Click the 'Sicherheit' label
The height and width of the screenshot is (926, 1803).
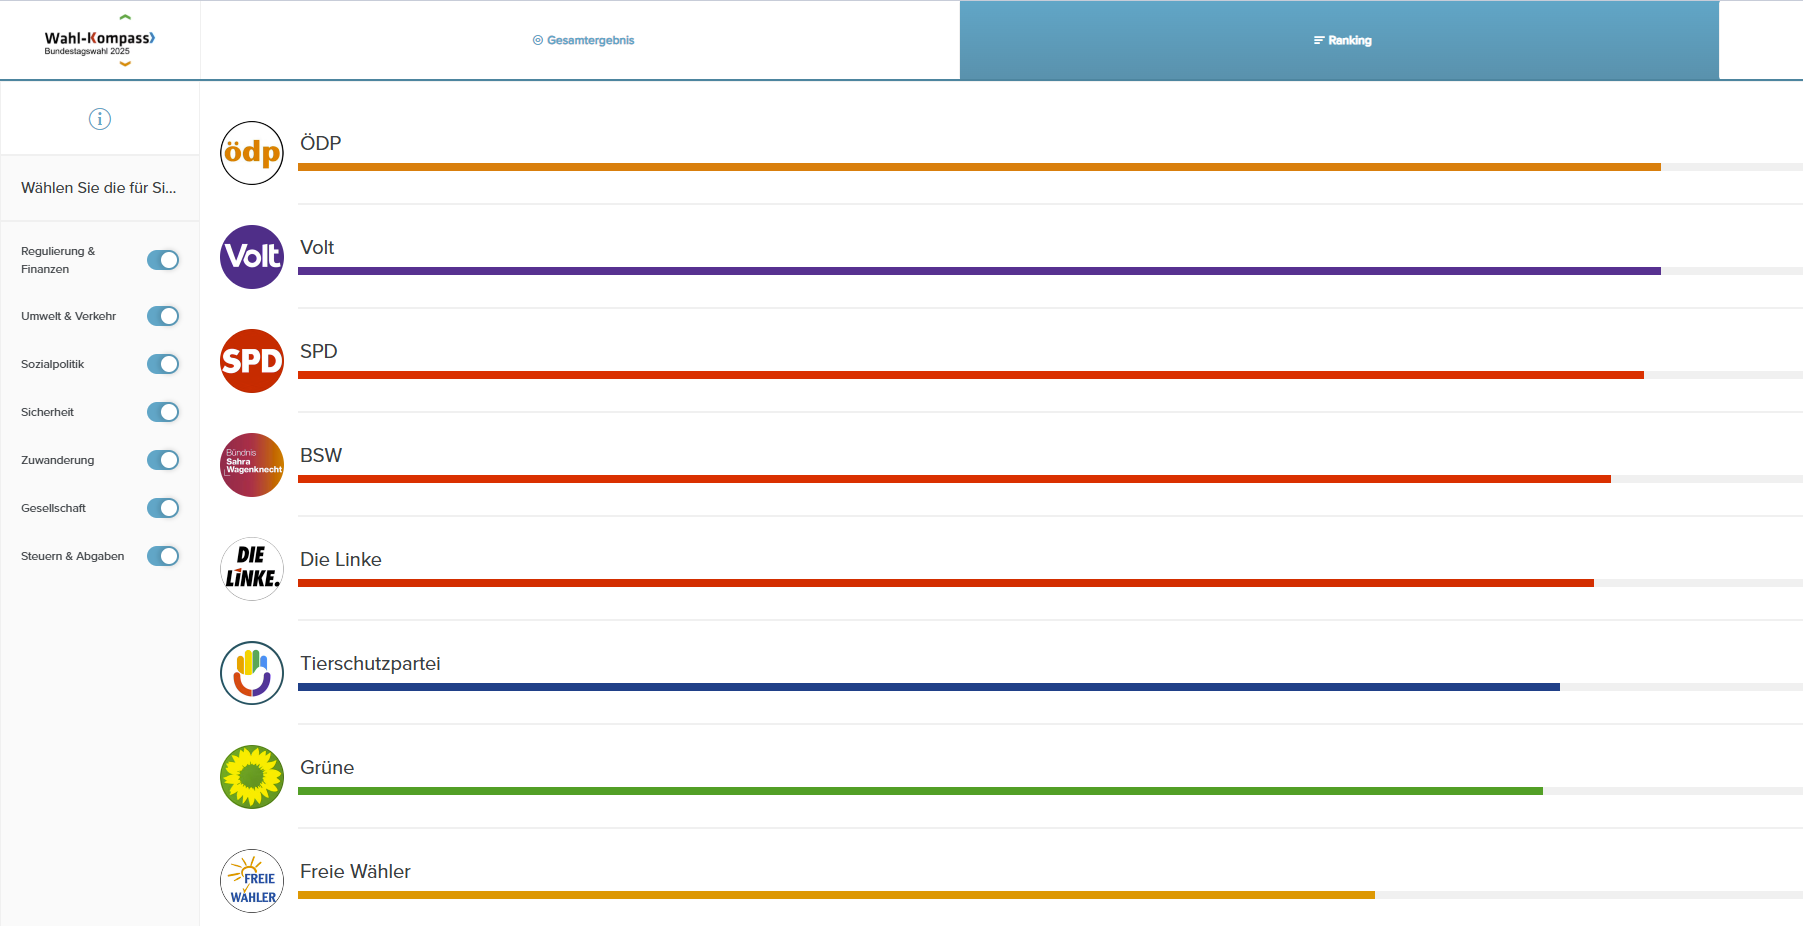tap(47, 412)
